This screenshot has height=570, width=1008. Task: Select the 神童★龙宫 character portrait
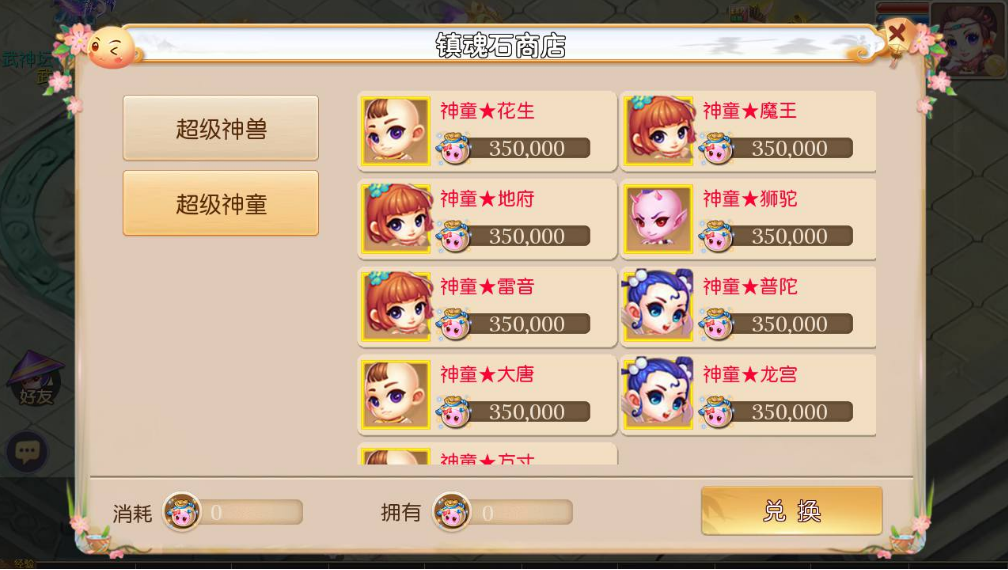coord(658,395)
